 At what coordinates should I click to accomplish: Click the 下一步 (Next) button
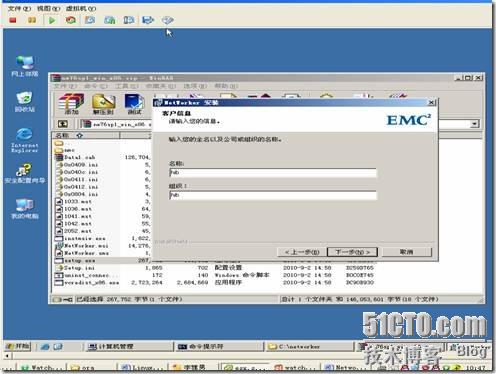click(x=352, y=252)
